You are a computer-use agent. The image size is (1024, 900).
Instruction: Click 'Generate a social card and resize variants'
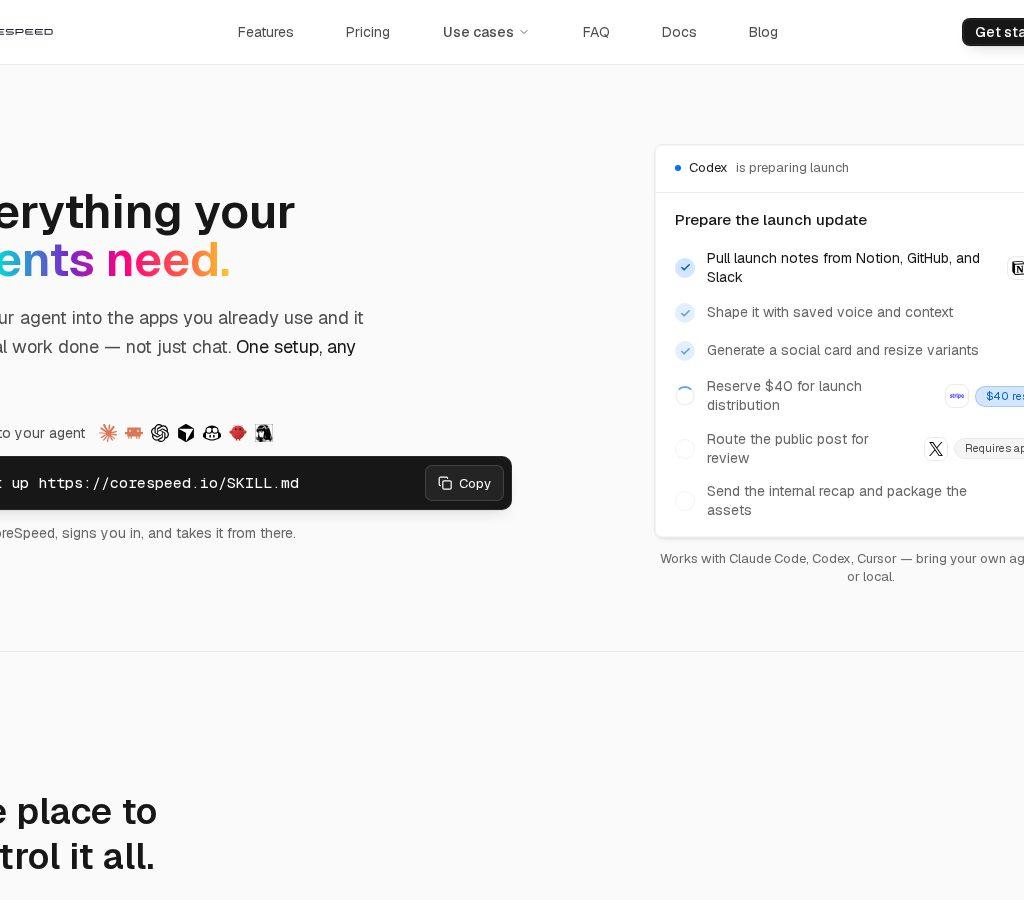pyautogui.click(x=842, y=350)
